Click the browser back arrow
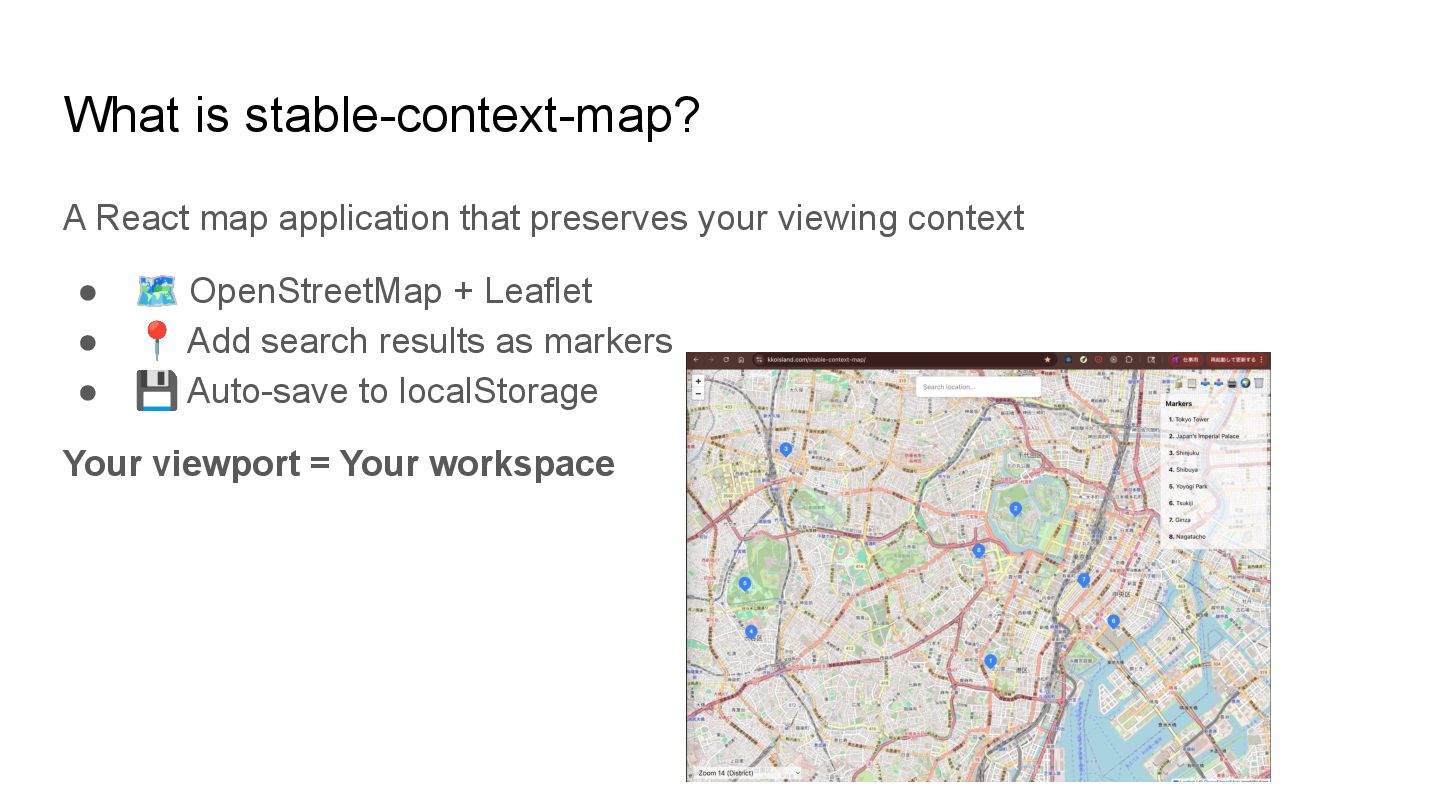Viewport: 1440px width, 810px height. pos(696,360)
